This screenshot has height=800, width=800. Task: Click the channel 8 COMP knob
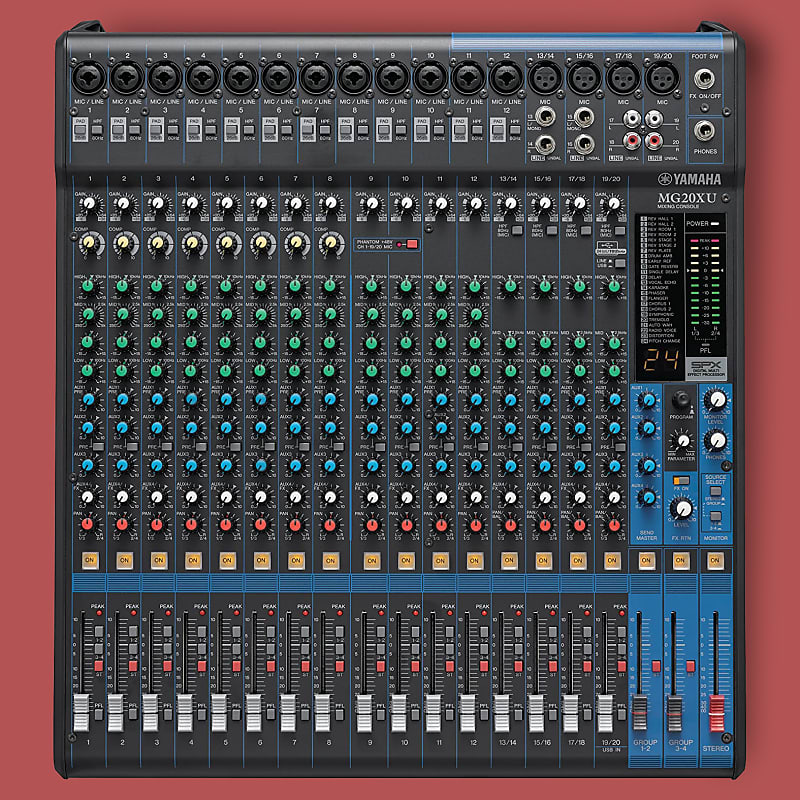tap(331, 242)
